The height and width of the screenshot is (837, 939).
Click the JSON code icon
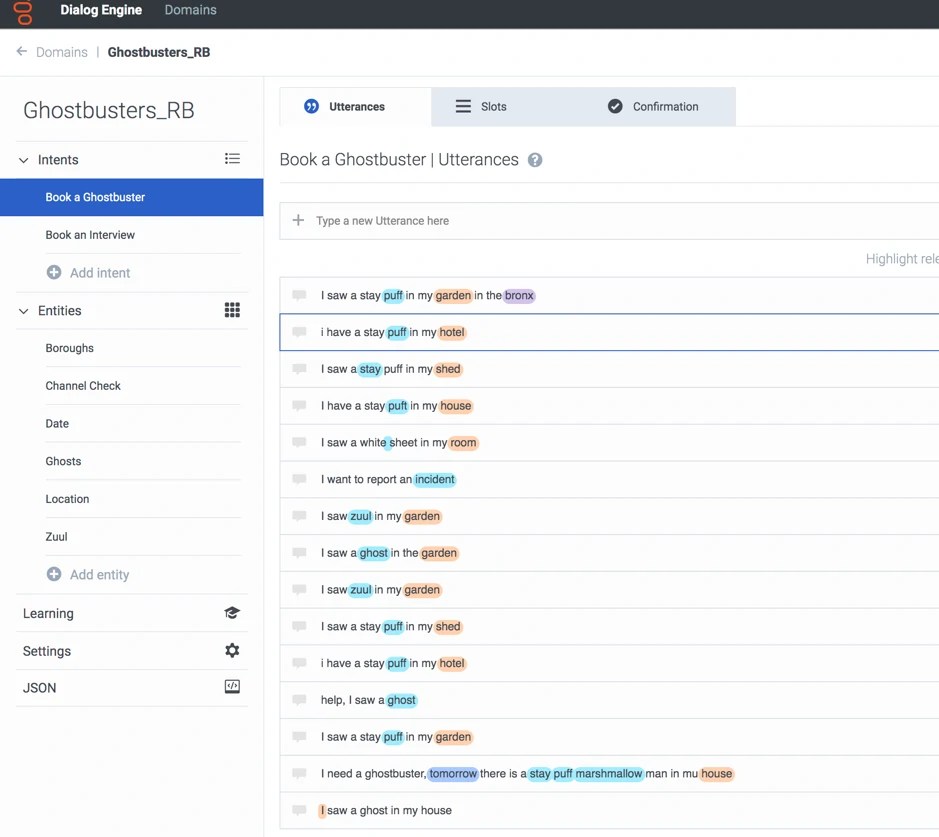pyautogui.click(x=232, y=687)
